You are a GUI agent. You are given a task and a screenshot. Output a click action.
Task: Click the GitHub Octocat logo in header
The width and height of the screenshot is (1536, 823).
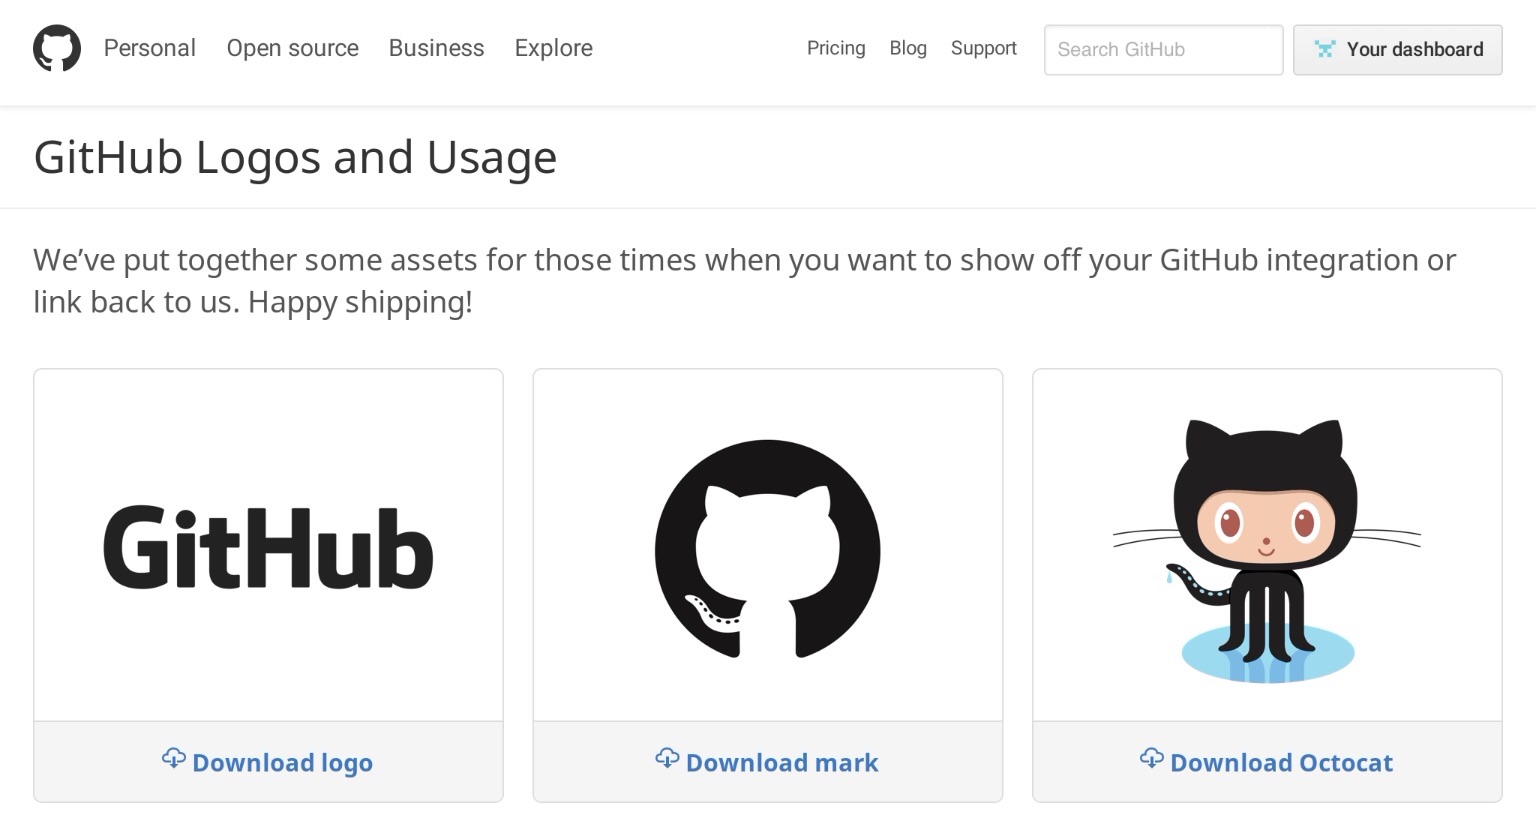click(57, 49)
